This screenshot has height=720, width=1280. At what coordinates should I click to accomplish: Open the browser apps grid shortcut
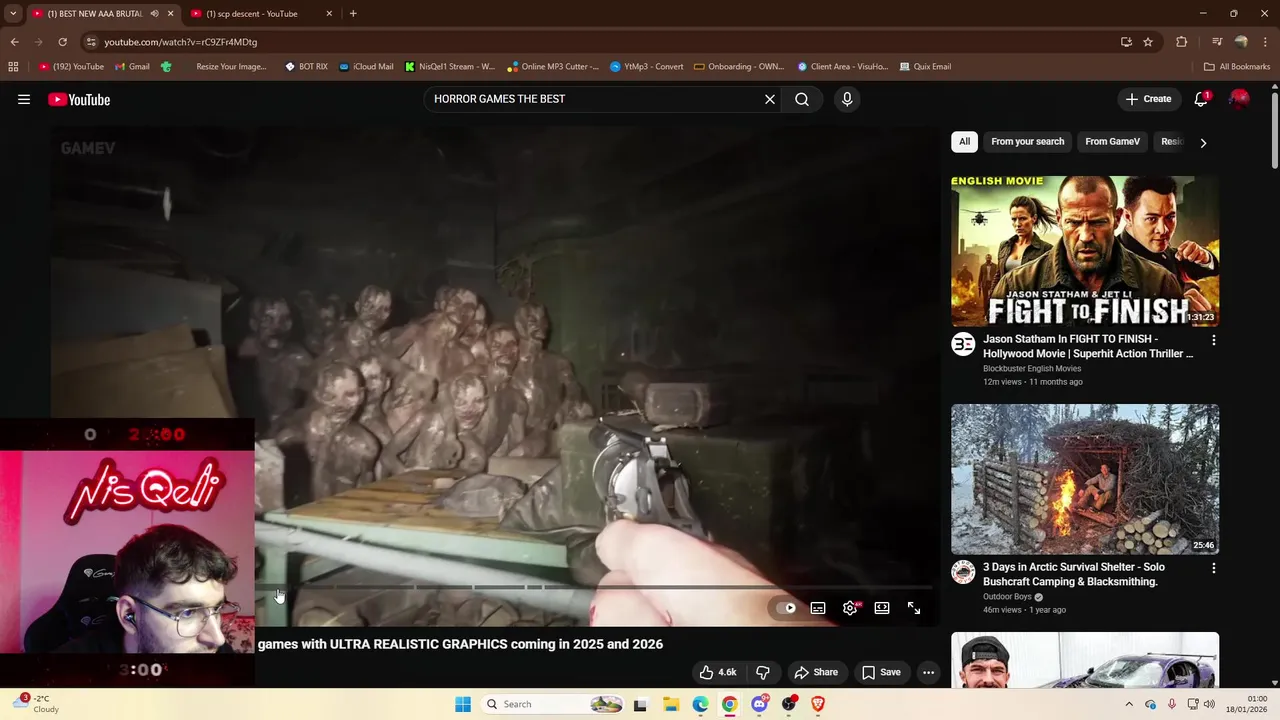coord(13,67)
